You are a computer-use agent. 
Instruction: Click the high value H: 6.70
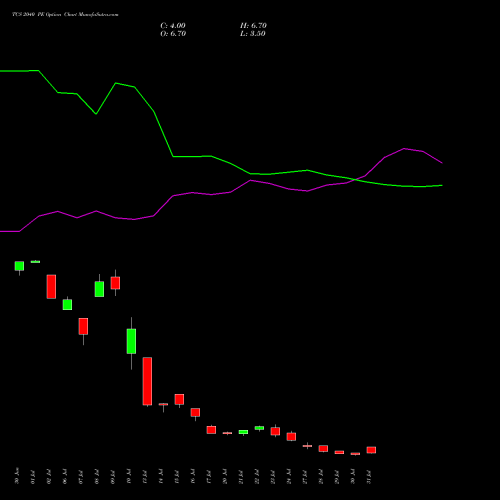pyautogui.click(x=253, y=25)
